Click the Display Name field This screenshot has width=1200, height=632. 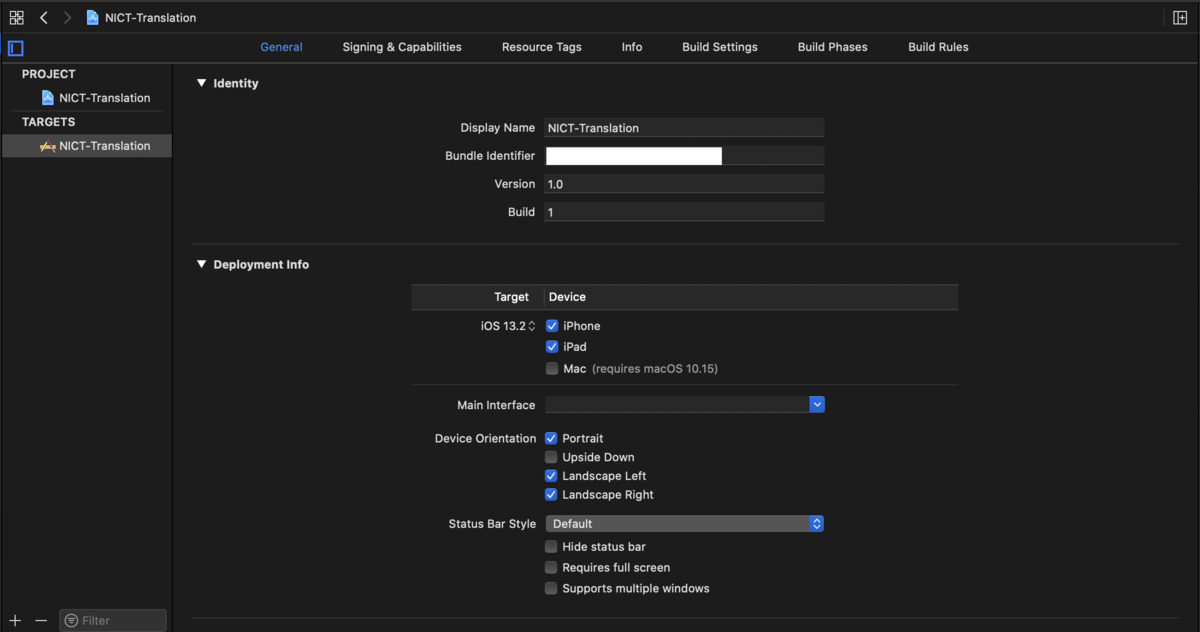coord(685,128)
